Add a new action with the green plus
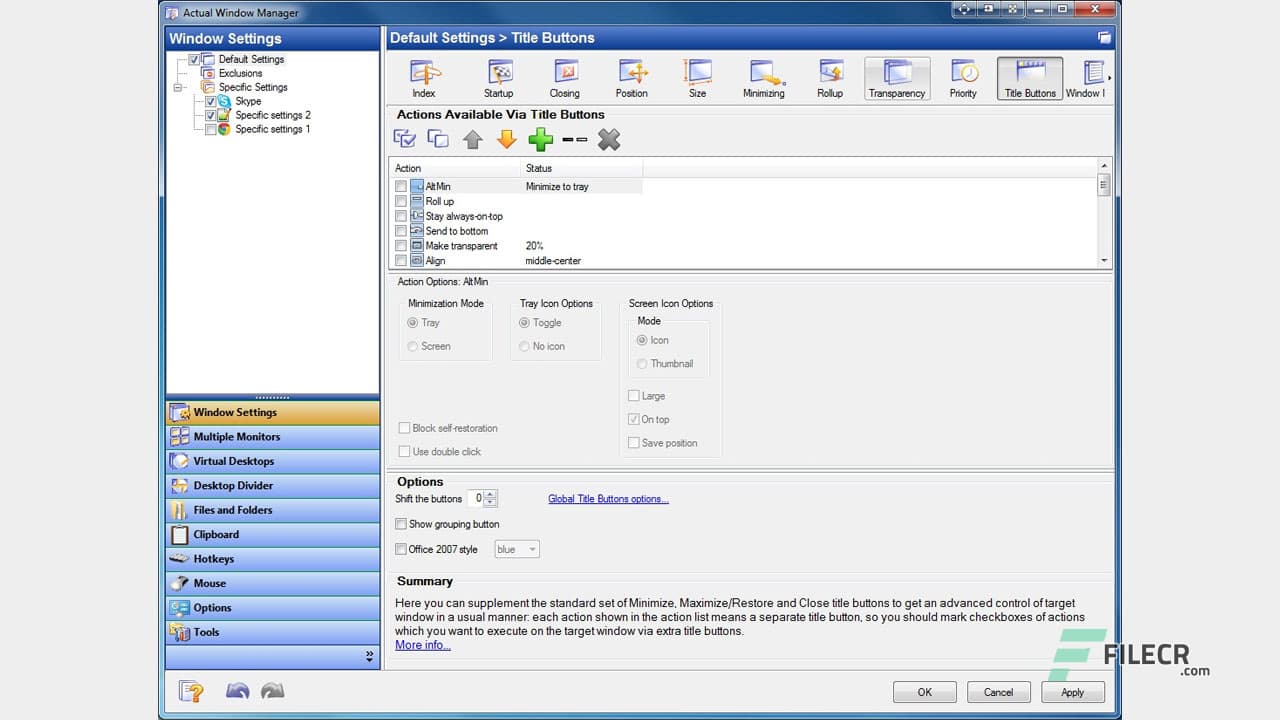1280x720 pixels. click(x=540, y=140)
